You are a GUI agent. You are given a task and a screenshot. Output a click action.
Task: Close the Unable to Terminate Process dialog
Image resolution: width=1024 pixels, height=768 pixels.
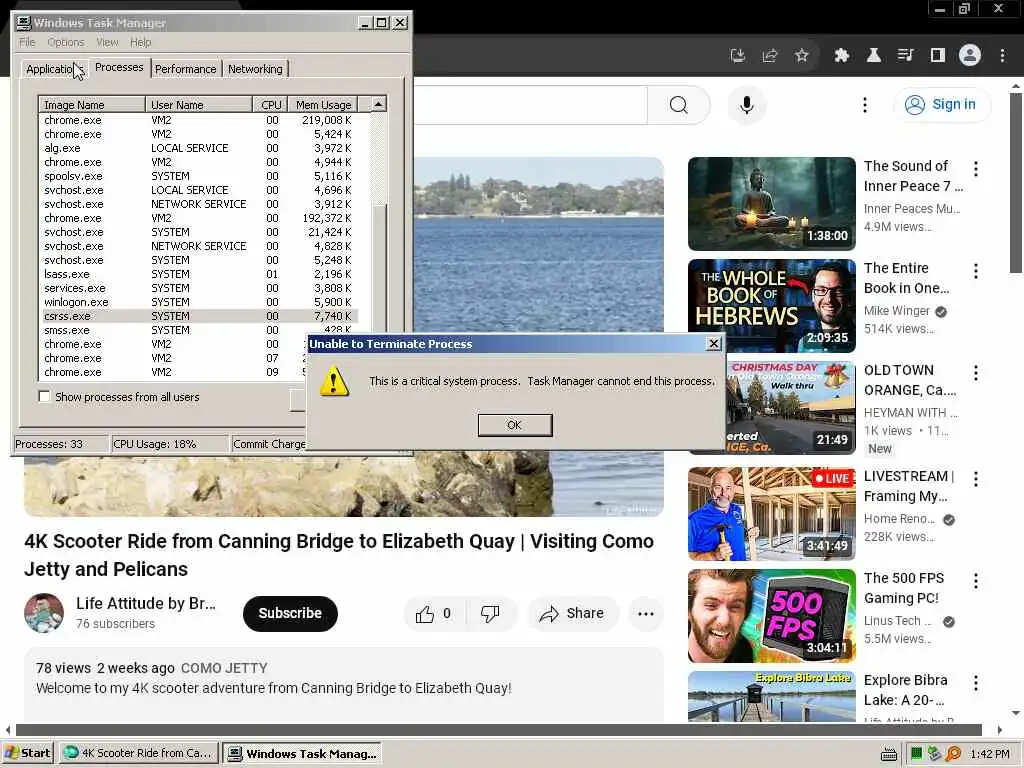(x=714, y=344)
